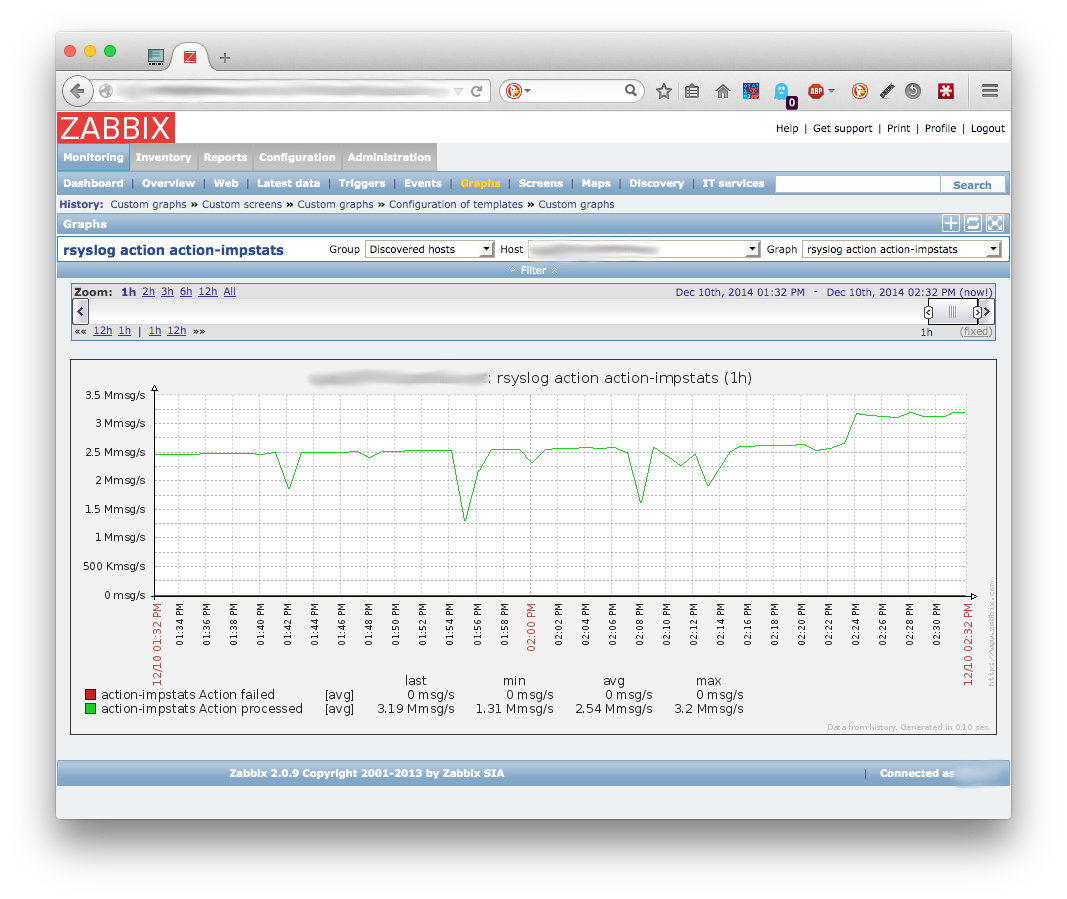Switch to the pinned monitor-icon browser tab
The height and width of the screenshot is (899, 1067).
tap(156, 57)
